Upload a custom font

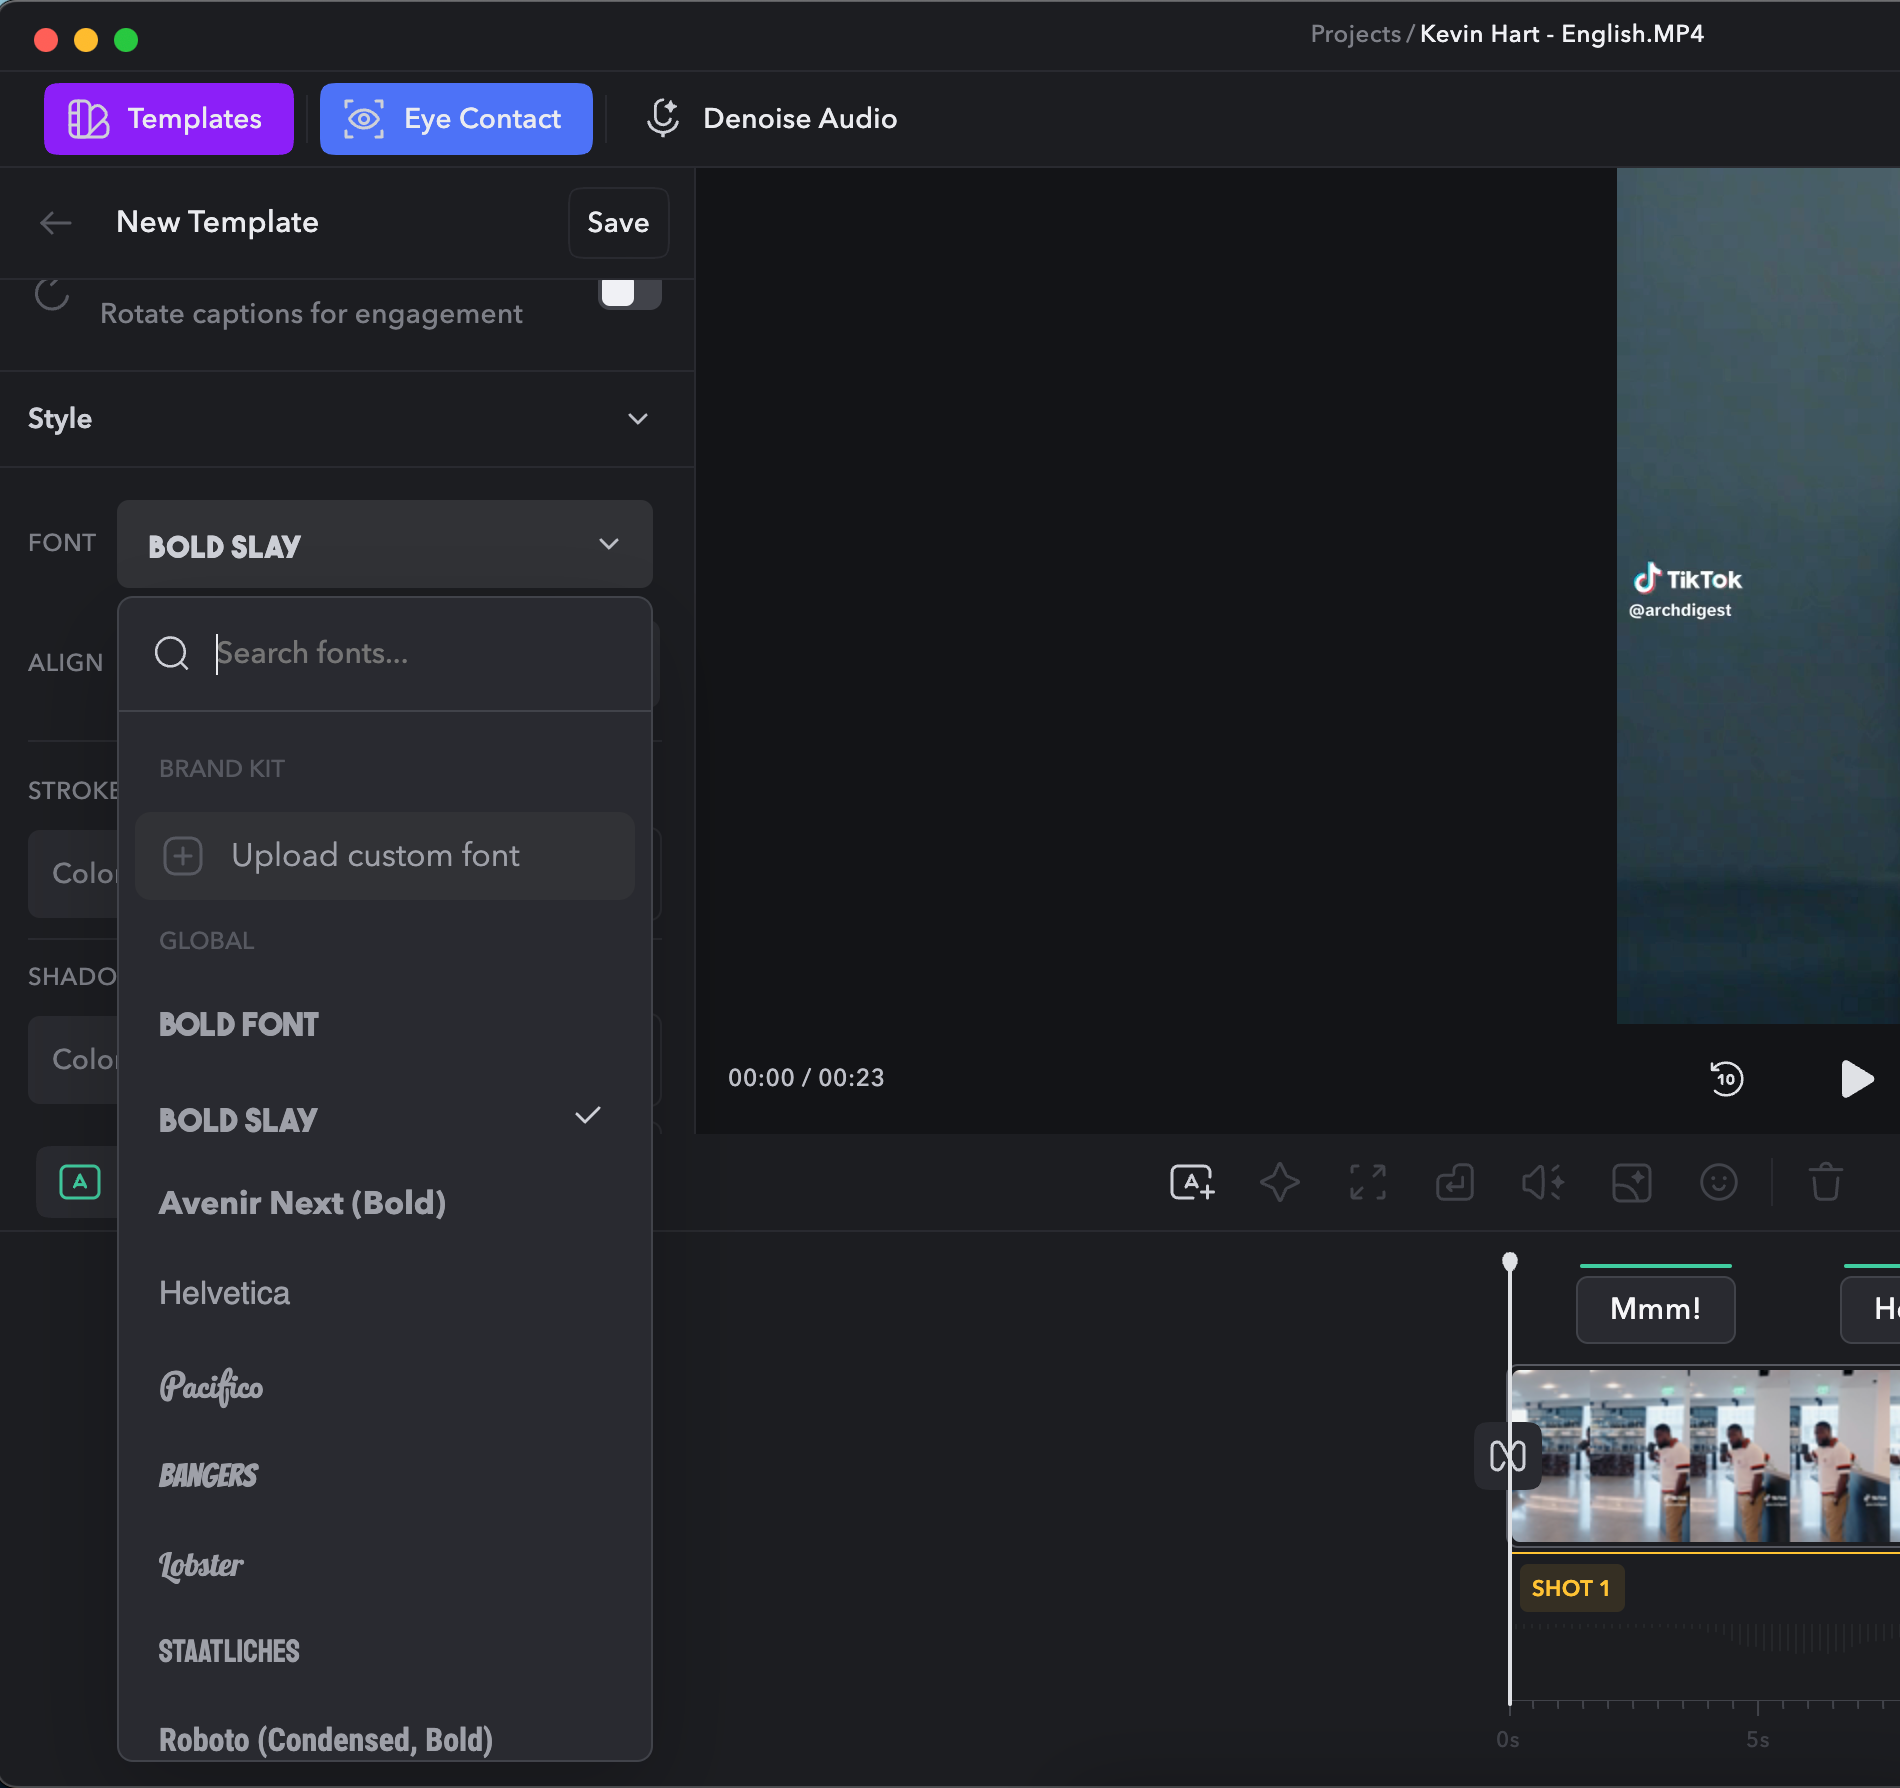(385, 856)
